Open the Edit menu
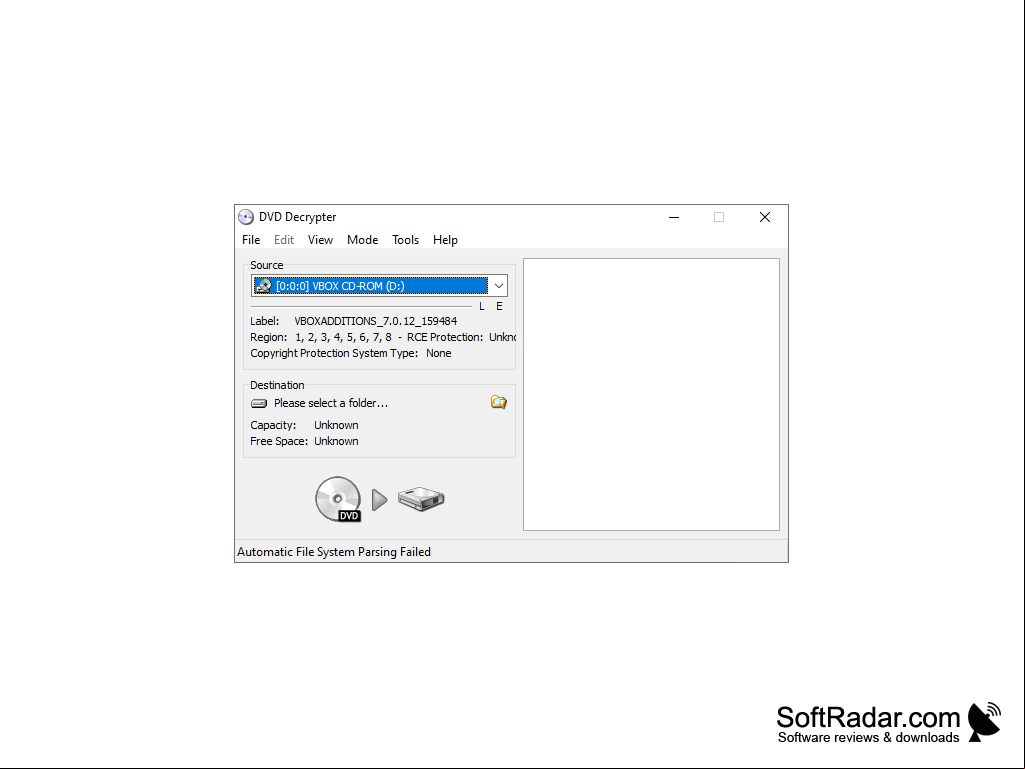 (284, 240)
